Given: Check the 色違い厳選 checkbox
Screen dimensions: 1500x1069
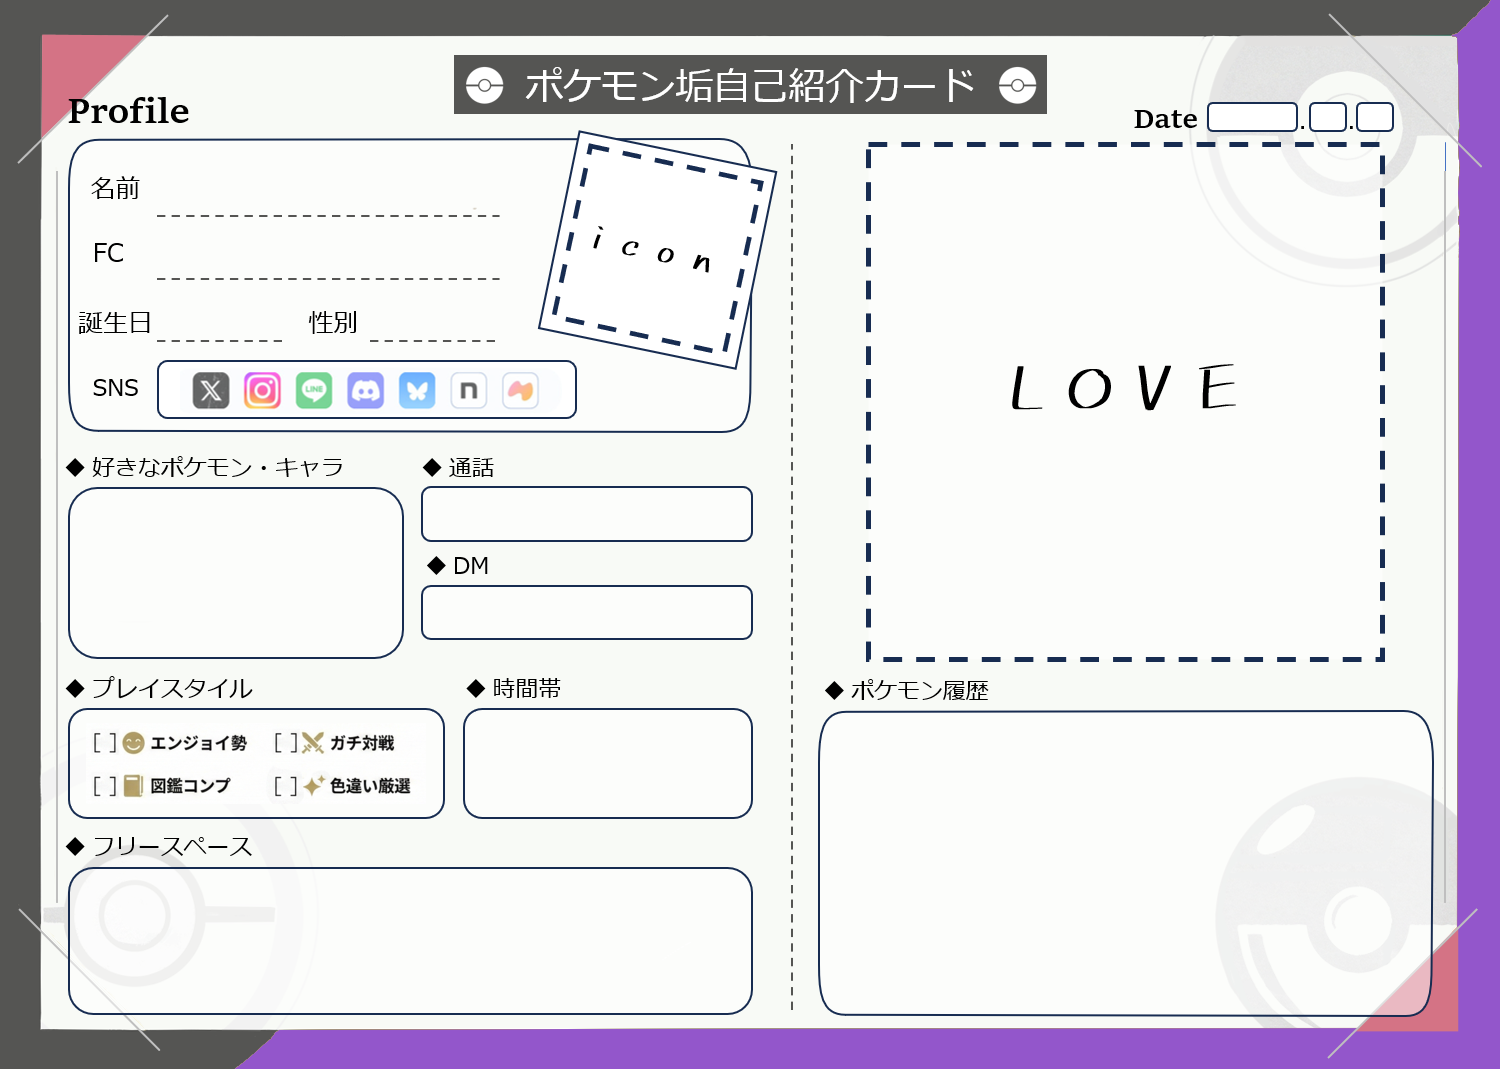Looking at the screenshot, I should point(286,786).
